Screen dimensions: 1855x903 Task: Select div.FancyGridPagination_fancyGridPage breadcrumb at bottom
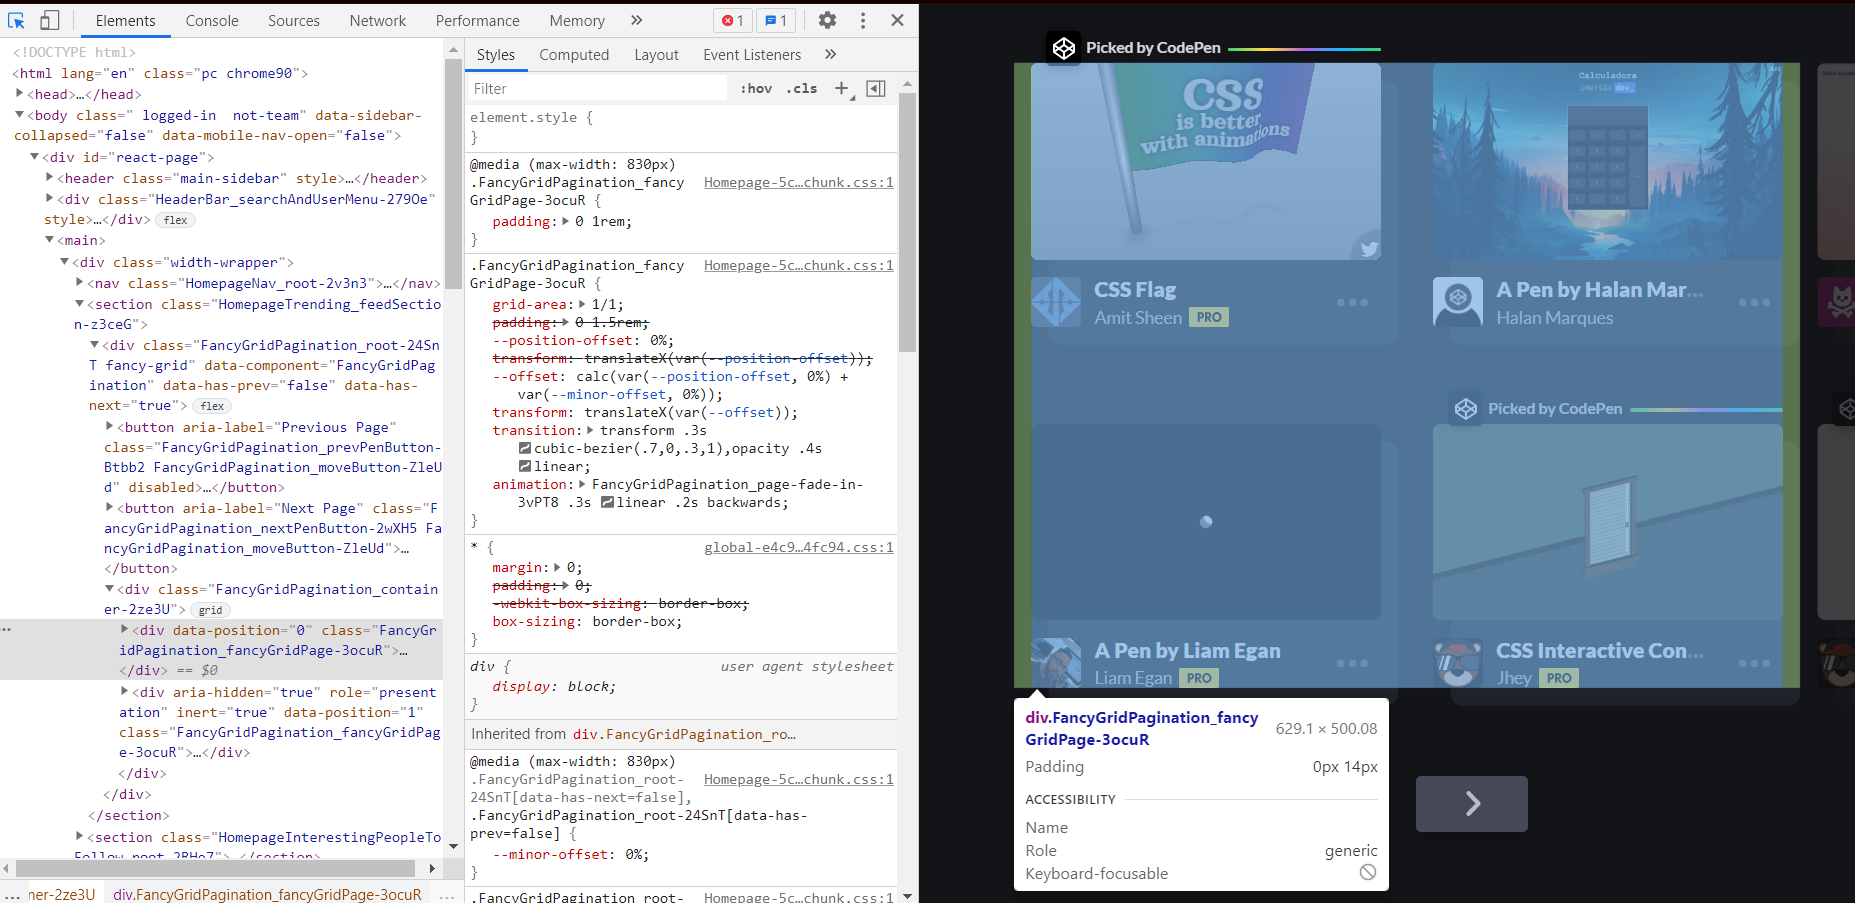pyautogui.click(x=267, y=894)
